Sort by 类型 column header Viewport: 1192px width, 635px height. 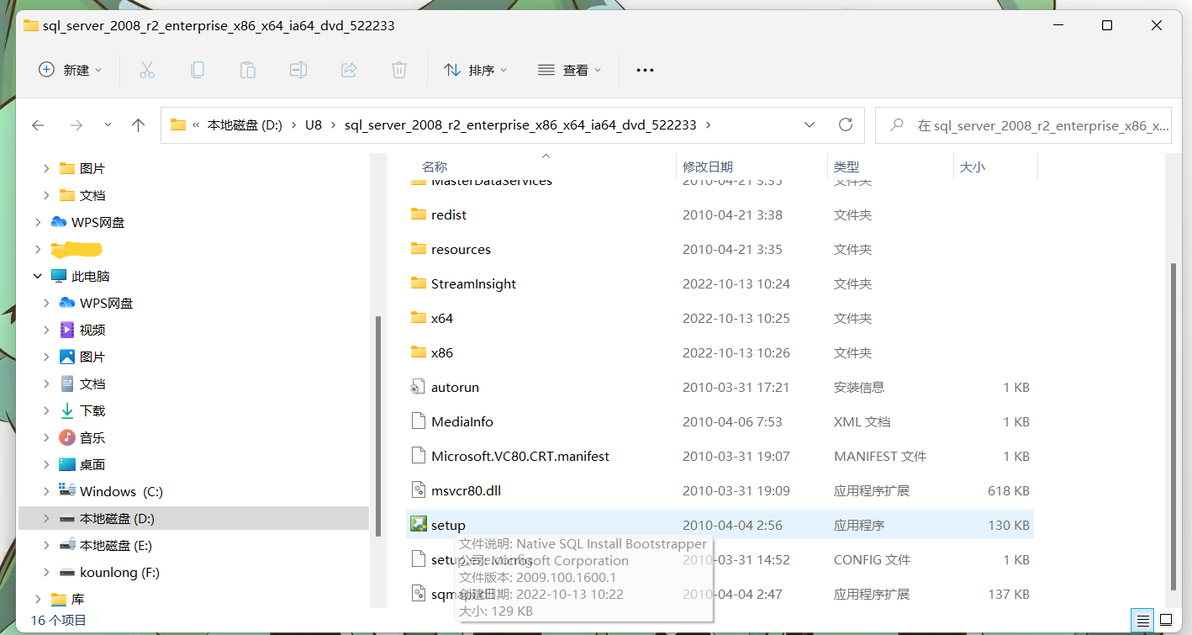click(x=846, y=167)
